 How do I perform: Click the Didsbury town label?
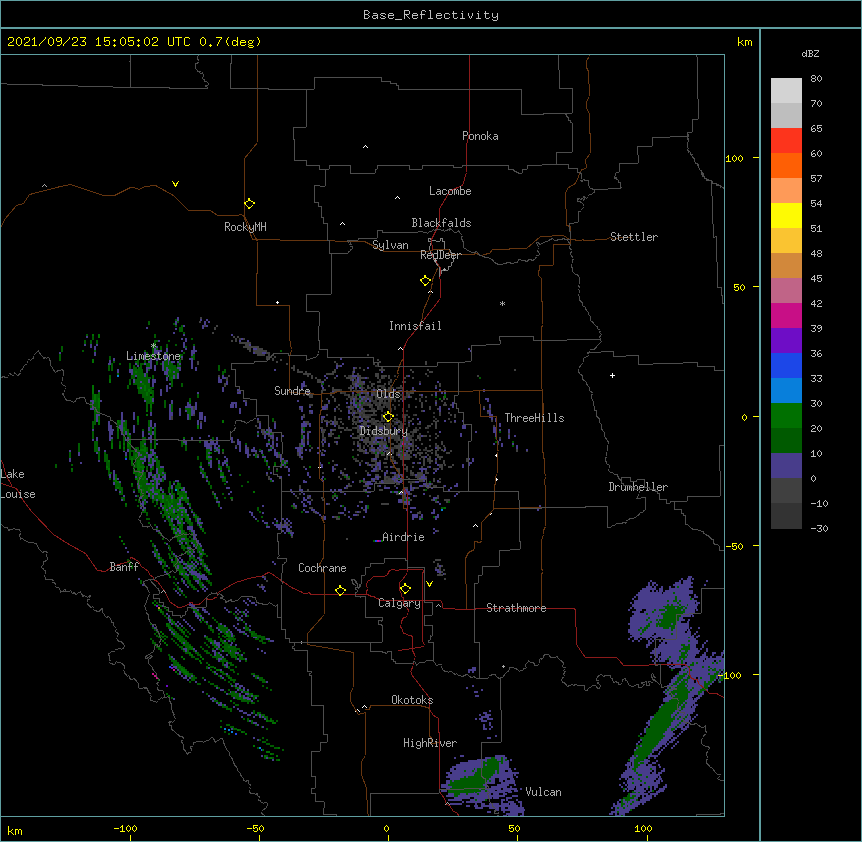[x=384, y=431]
